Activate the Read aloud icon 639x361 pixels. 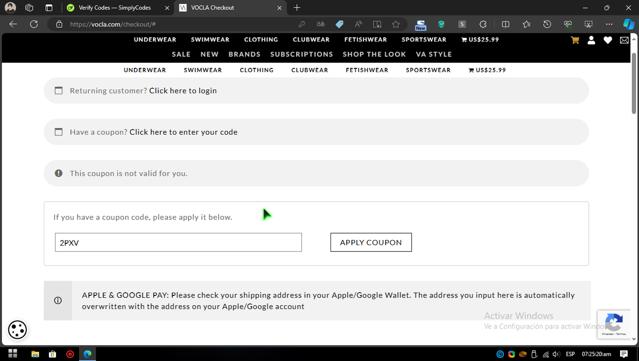(x=358, y=24)
